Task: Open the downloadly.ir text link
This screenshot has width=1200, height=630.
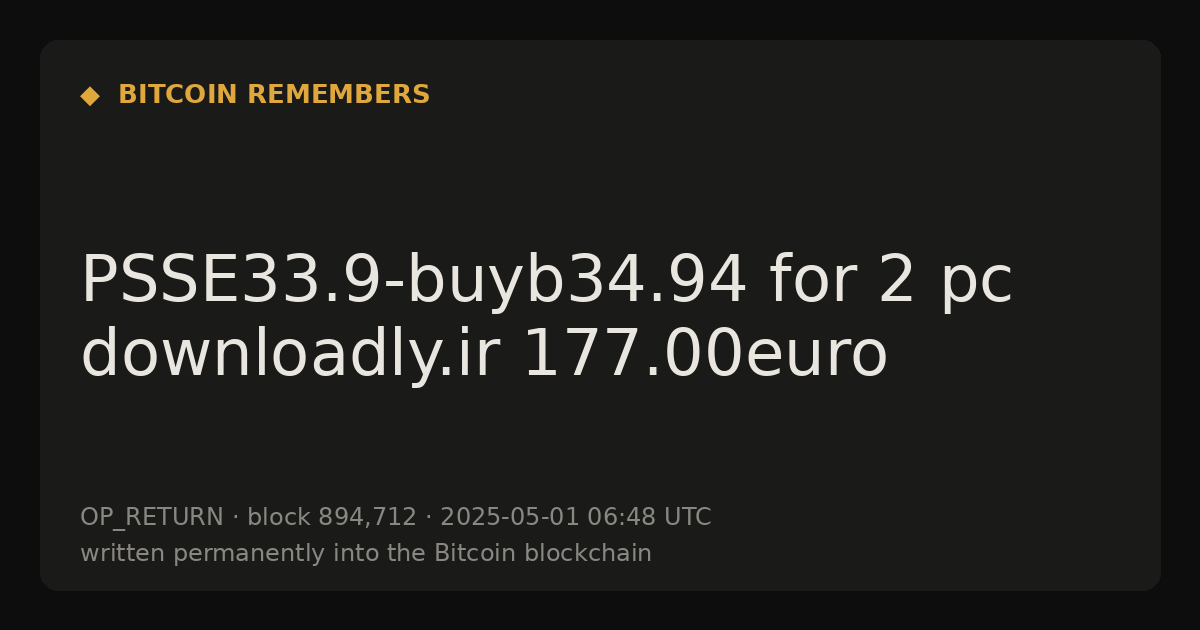Action: (290, 355)
